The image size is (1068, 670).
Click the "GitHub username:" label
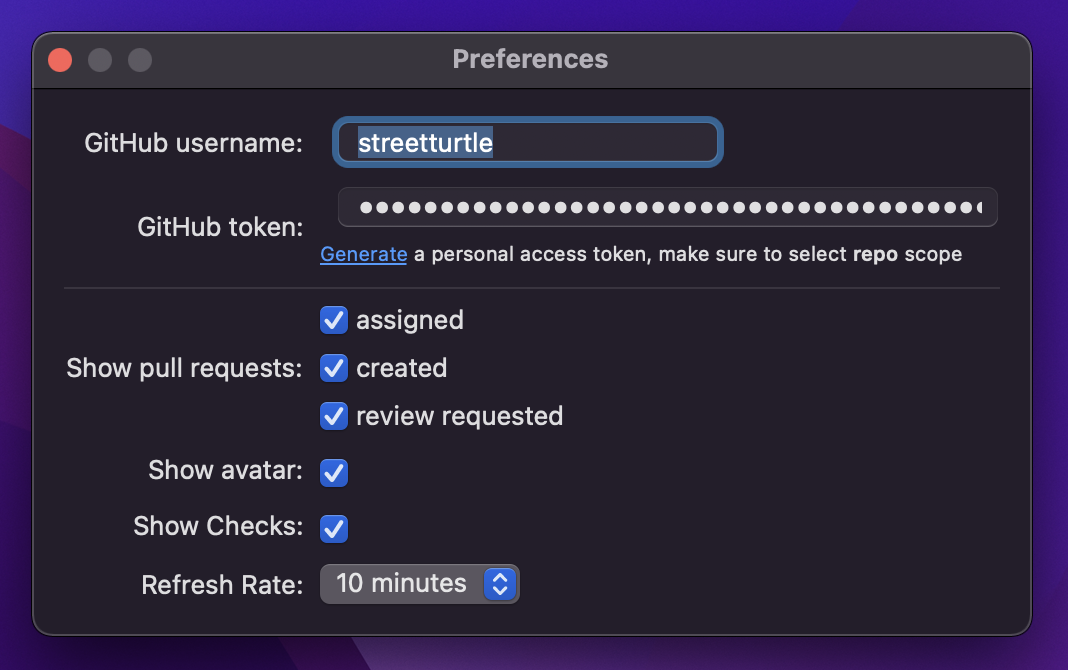click(x=193, y=143)
